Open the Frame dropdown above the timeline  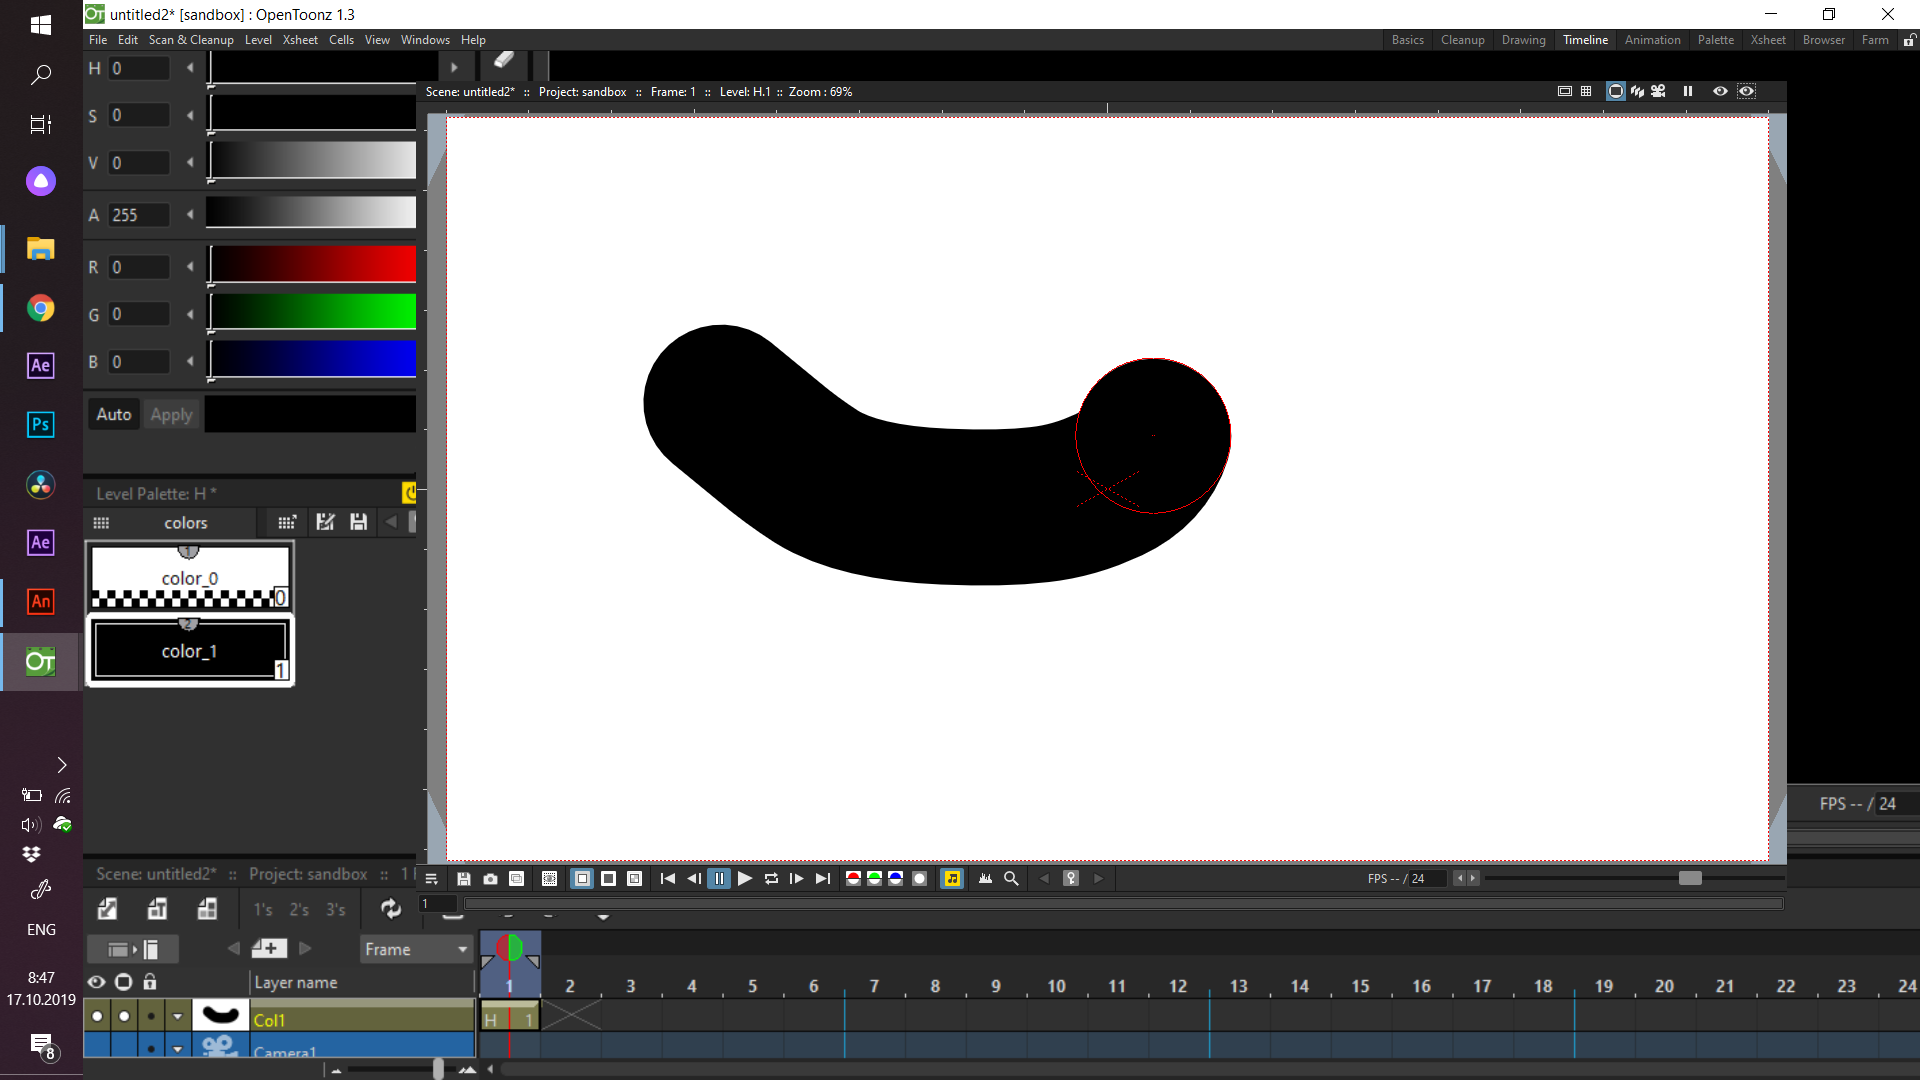(x=416, y=949)
